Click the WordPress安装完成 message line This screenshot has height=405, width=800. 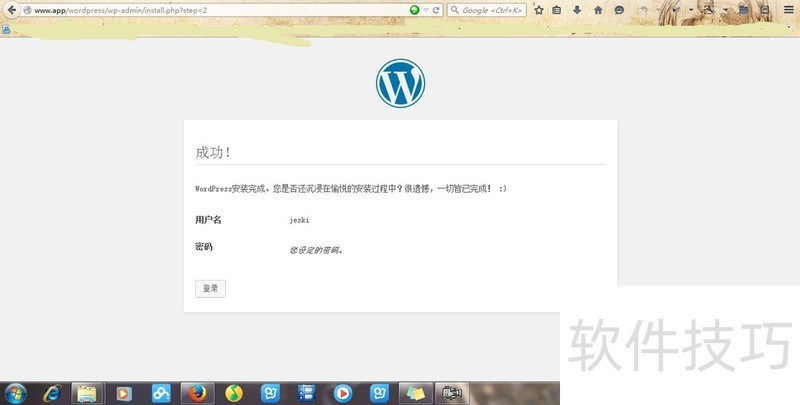coord(351,189)
